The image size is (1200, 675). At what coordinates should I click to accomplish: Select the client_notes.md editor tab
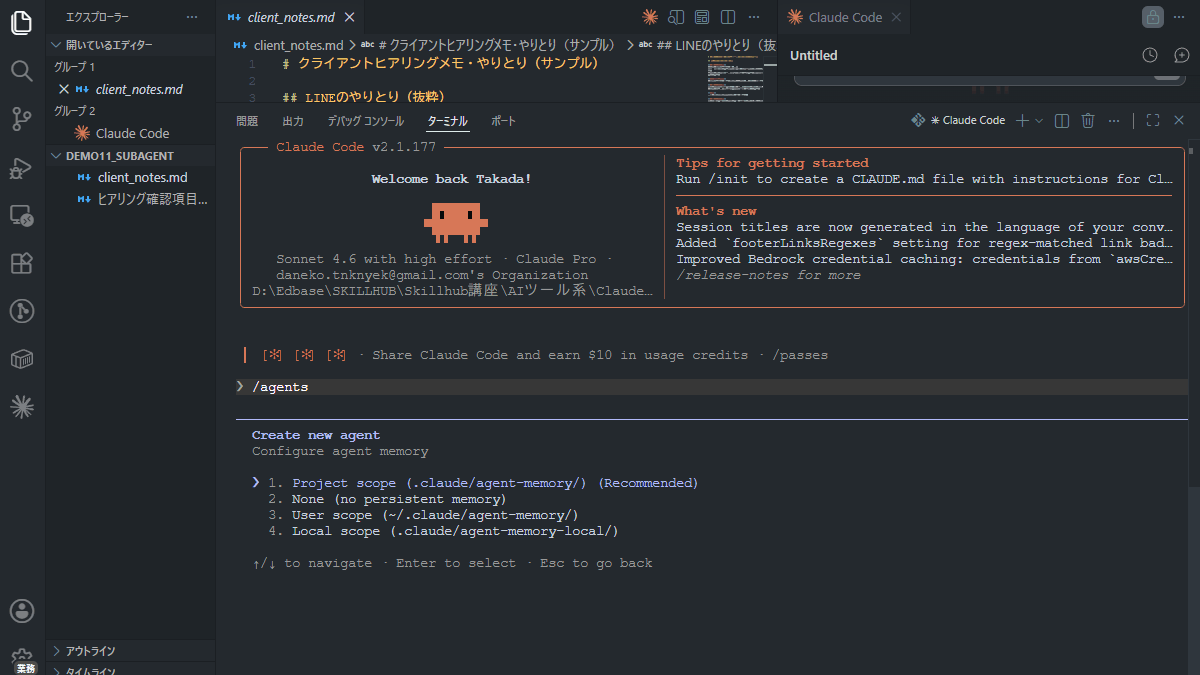(x=291, y=17)
